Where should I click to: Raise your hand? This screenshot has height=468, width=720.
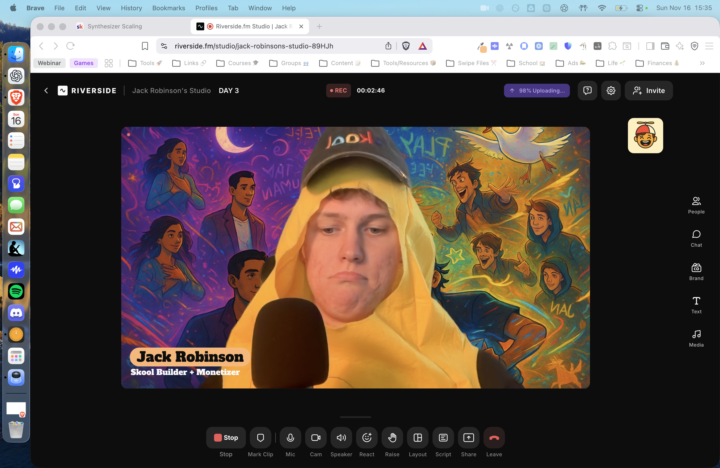coord(392,437)
